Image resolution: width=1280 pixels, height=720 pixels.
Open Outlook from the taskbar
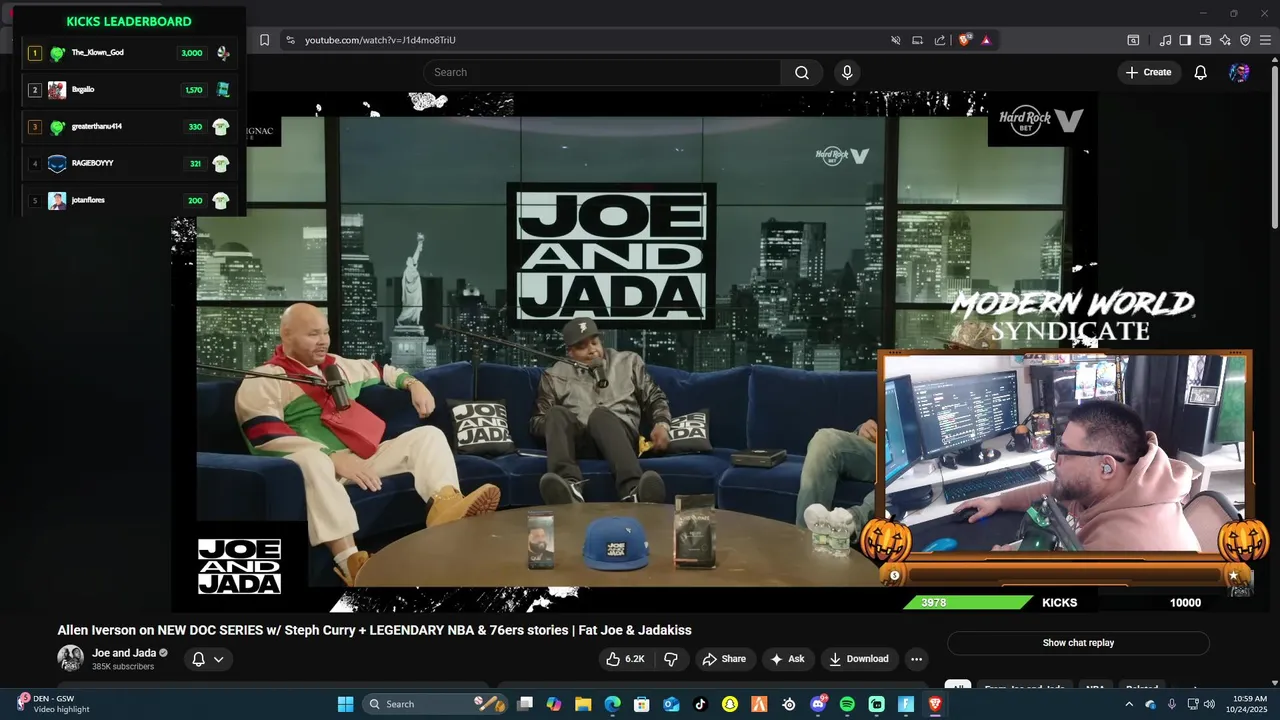tap(671, 704)
